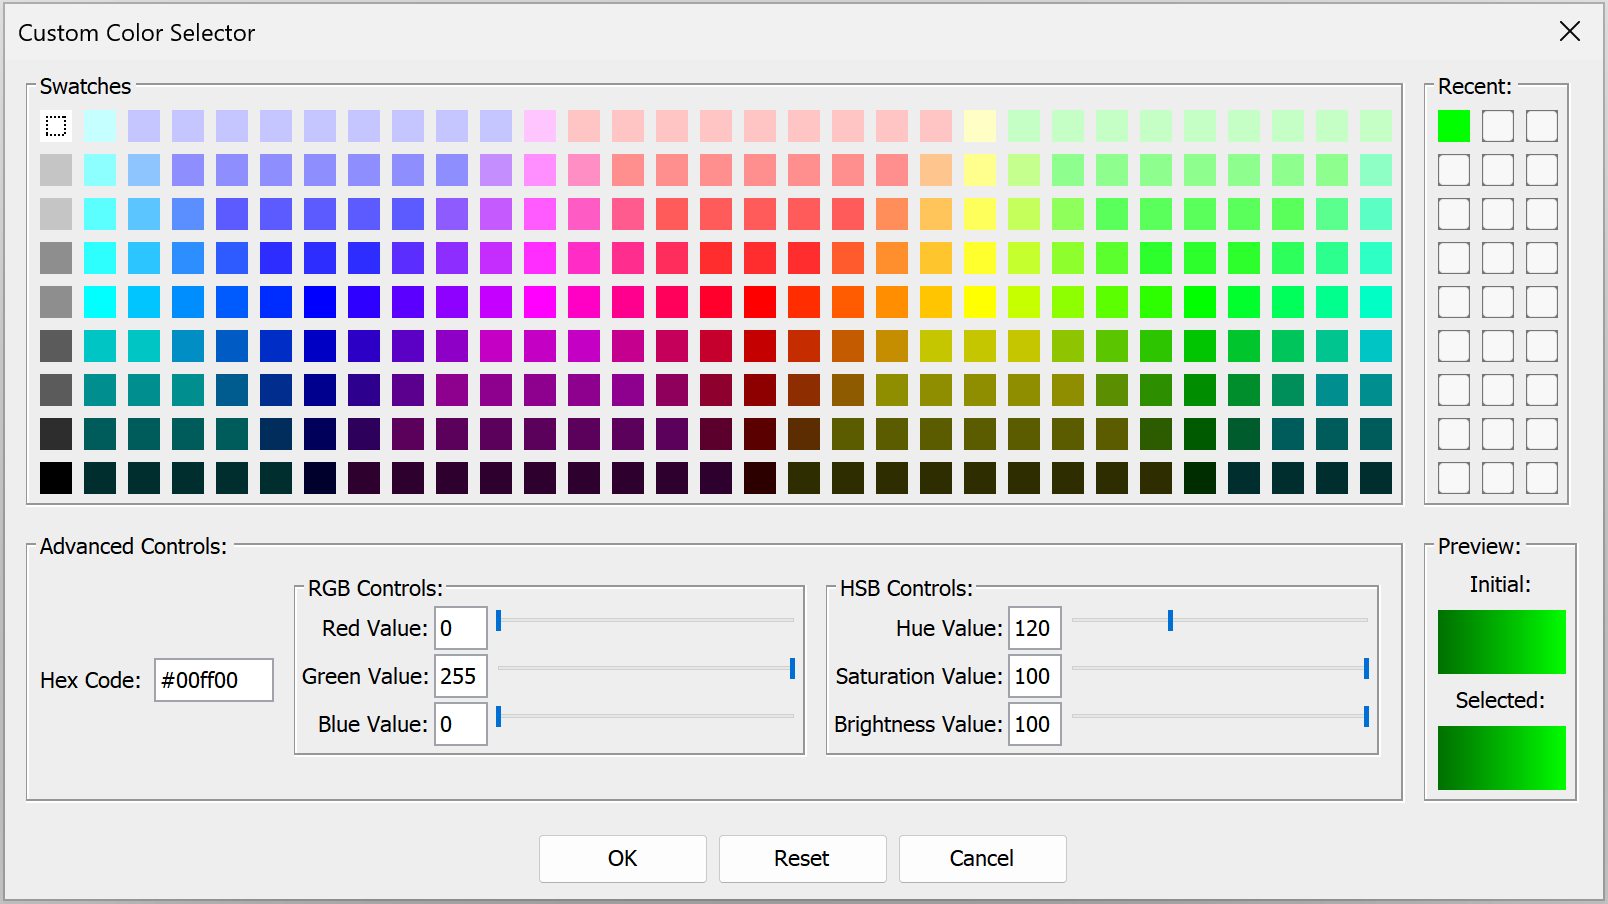Cancel the color selection dialog

coord(982,858)
